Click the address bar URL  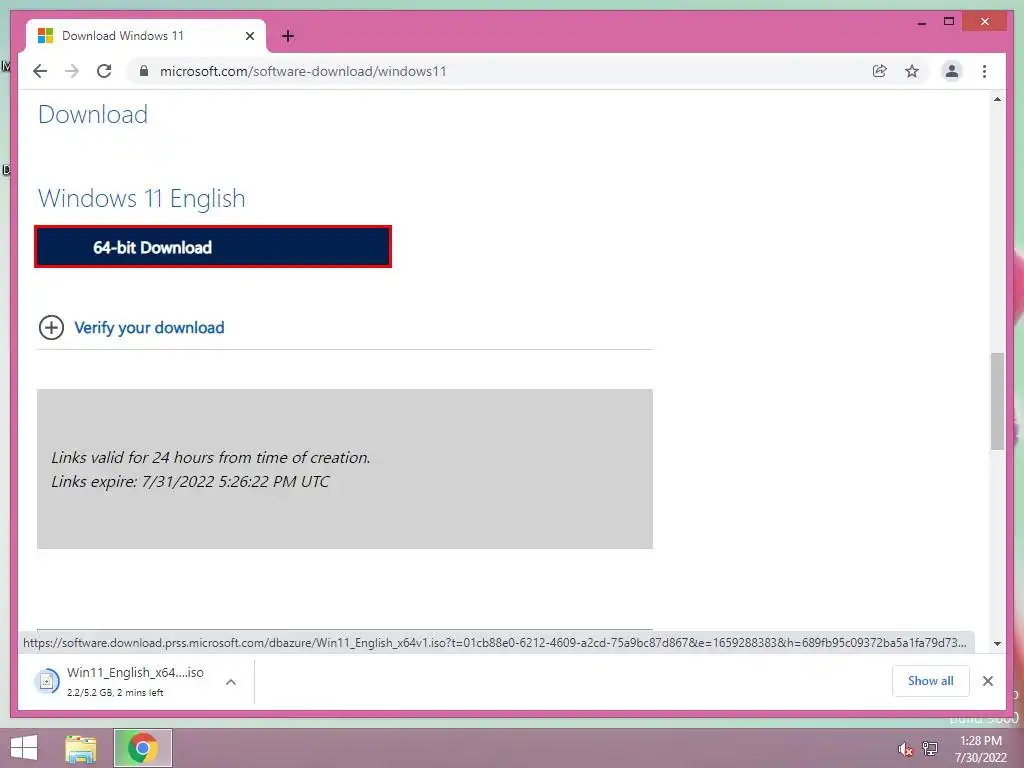point(303,71)
